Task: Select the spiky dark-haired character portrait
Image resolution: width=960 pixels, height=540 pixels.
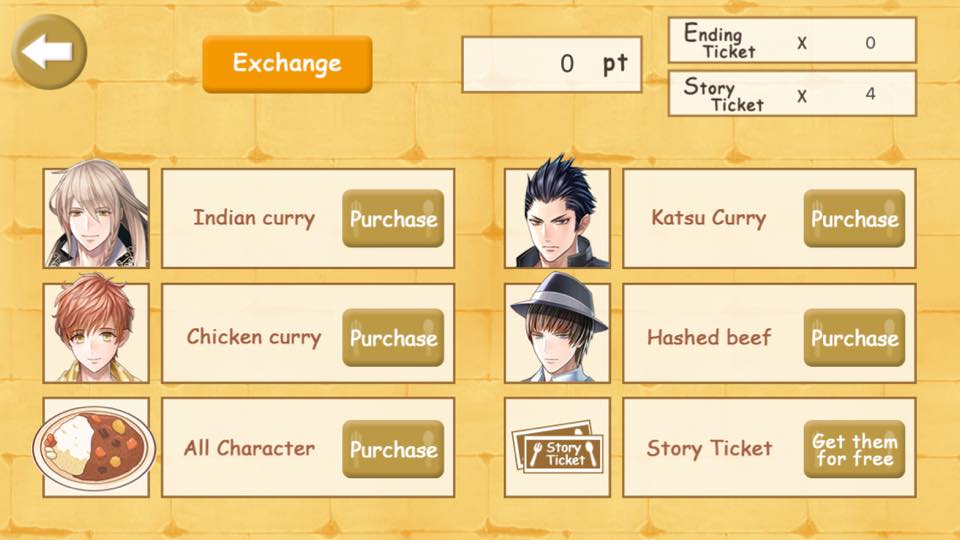Action: [557, 216]
